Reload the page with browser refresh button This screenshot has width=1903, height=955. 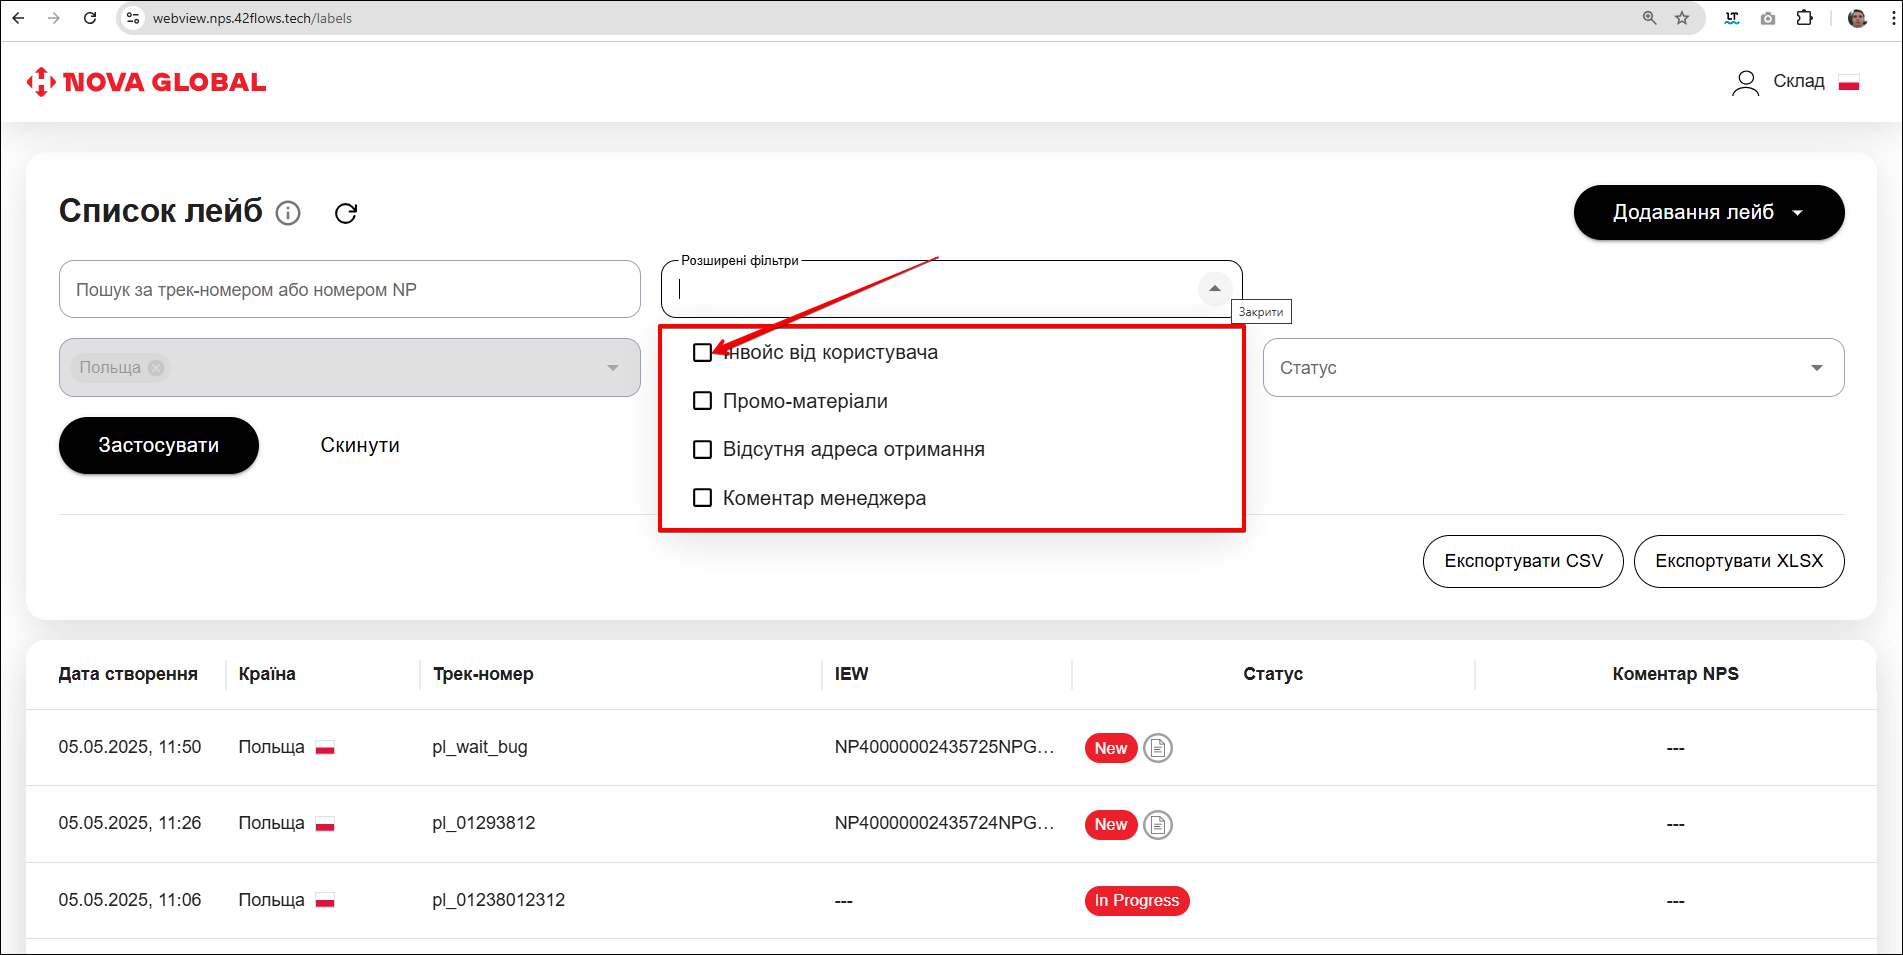tap(90, 18)
